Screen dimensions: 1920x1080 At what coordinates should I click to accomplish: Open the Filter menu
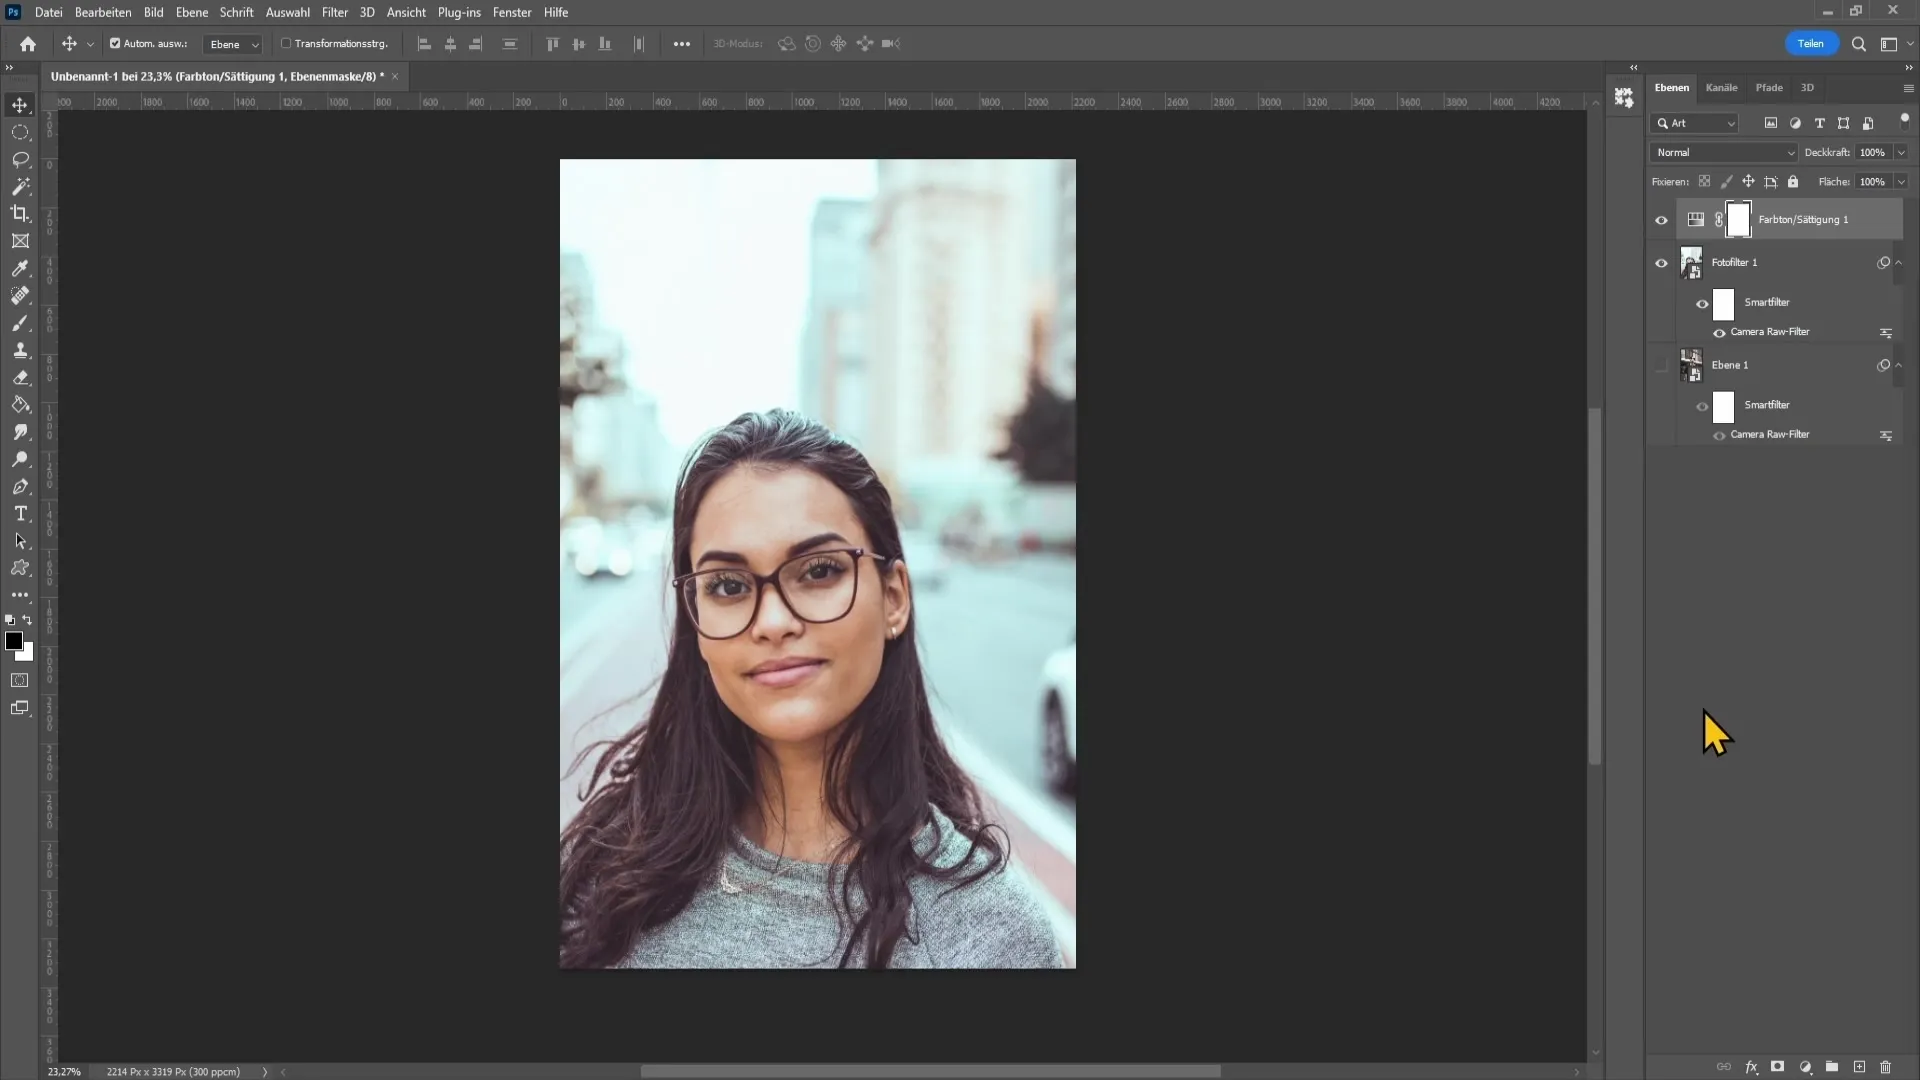335,12
